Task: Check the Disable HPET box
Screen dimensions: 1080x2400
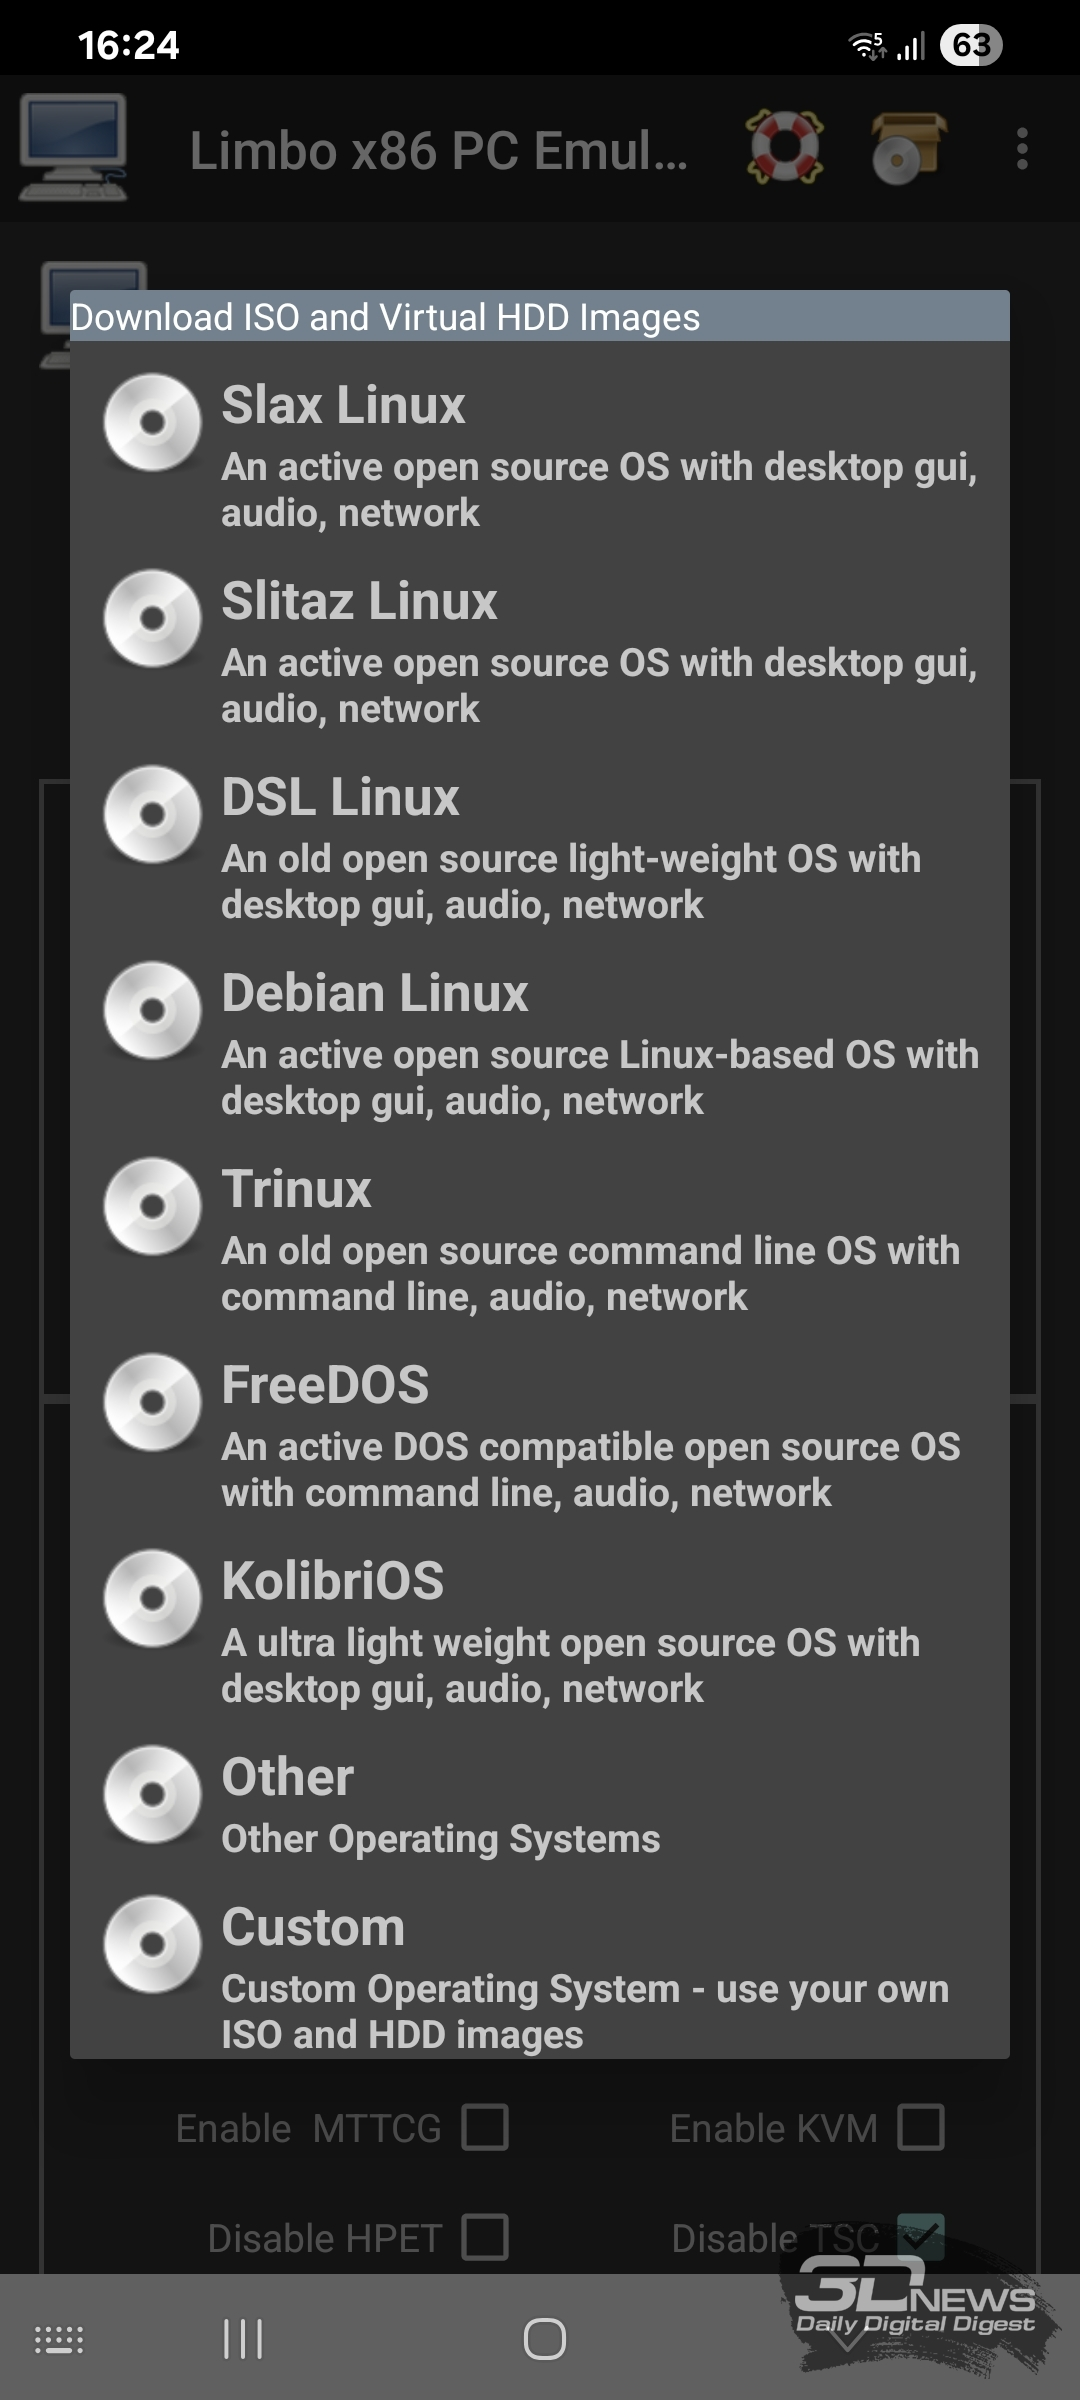Action: 485,2237
